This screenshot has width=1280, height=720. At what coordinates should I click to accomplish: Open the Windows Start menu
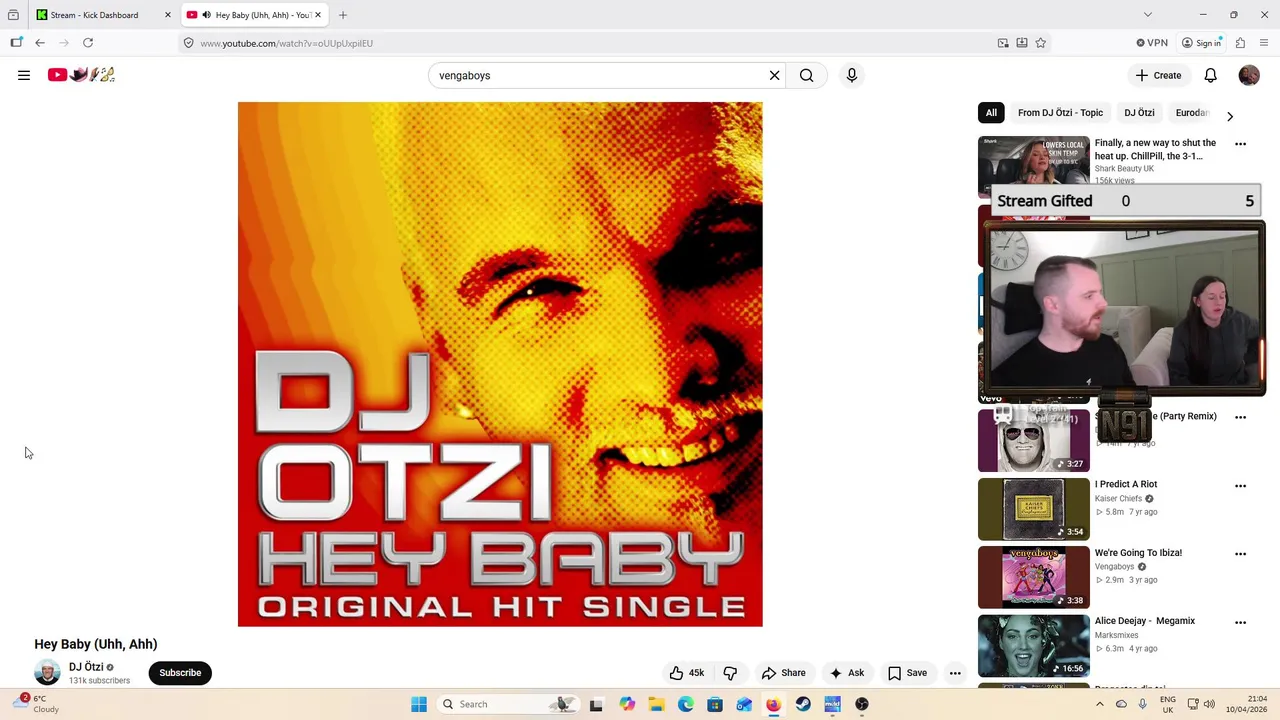(x=419, y=704)
